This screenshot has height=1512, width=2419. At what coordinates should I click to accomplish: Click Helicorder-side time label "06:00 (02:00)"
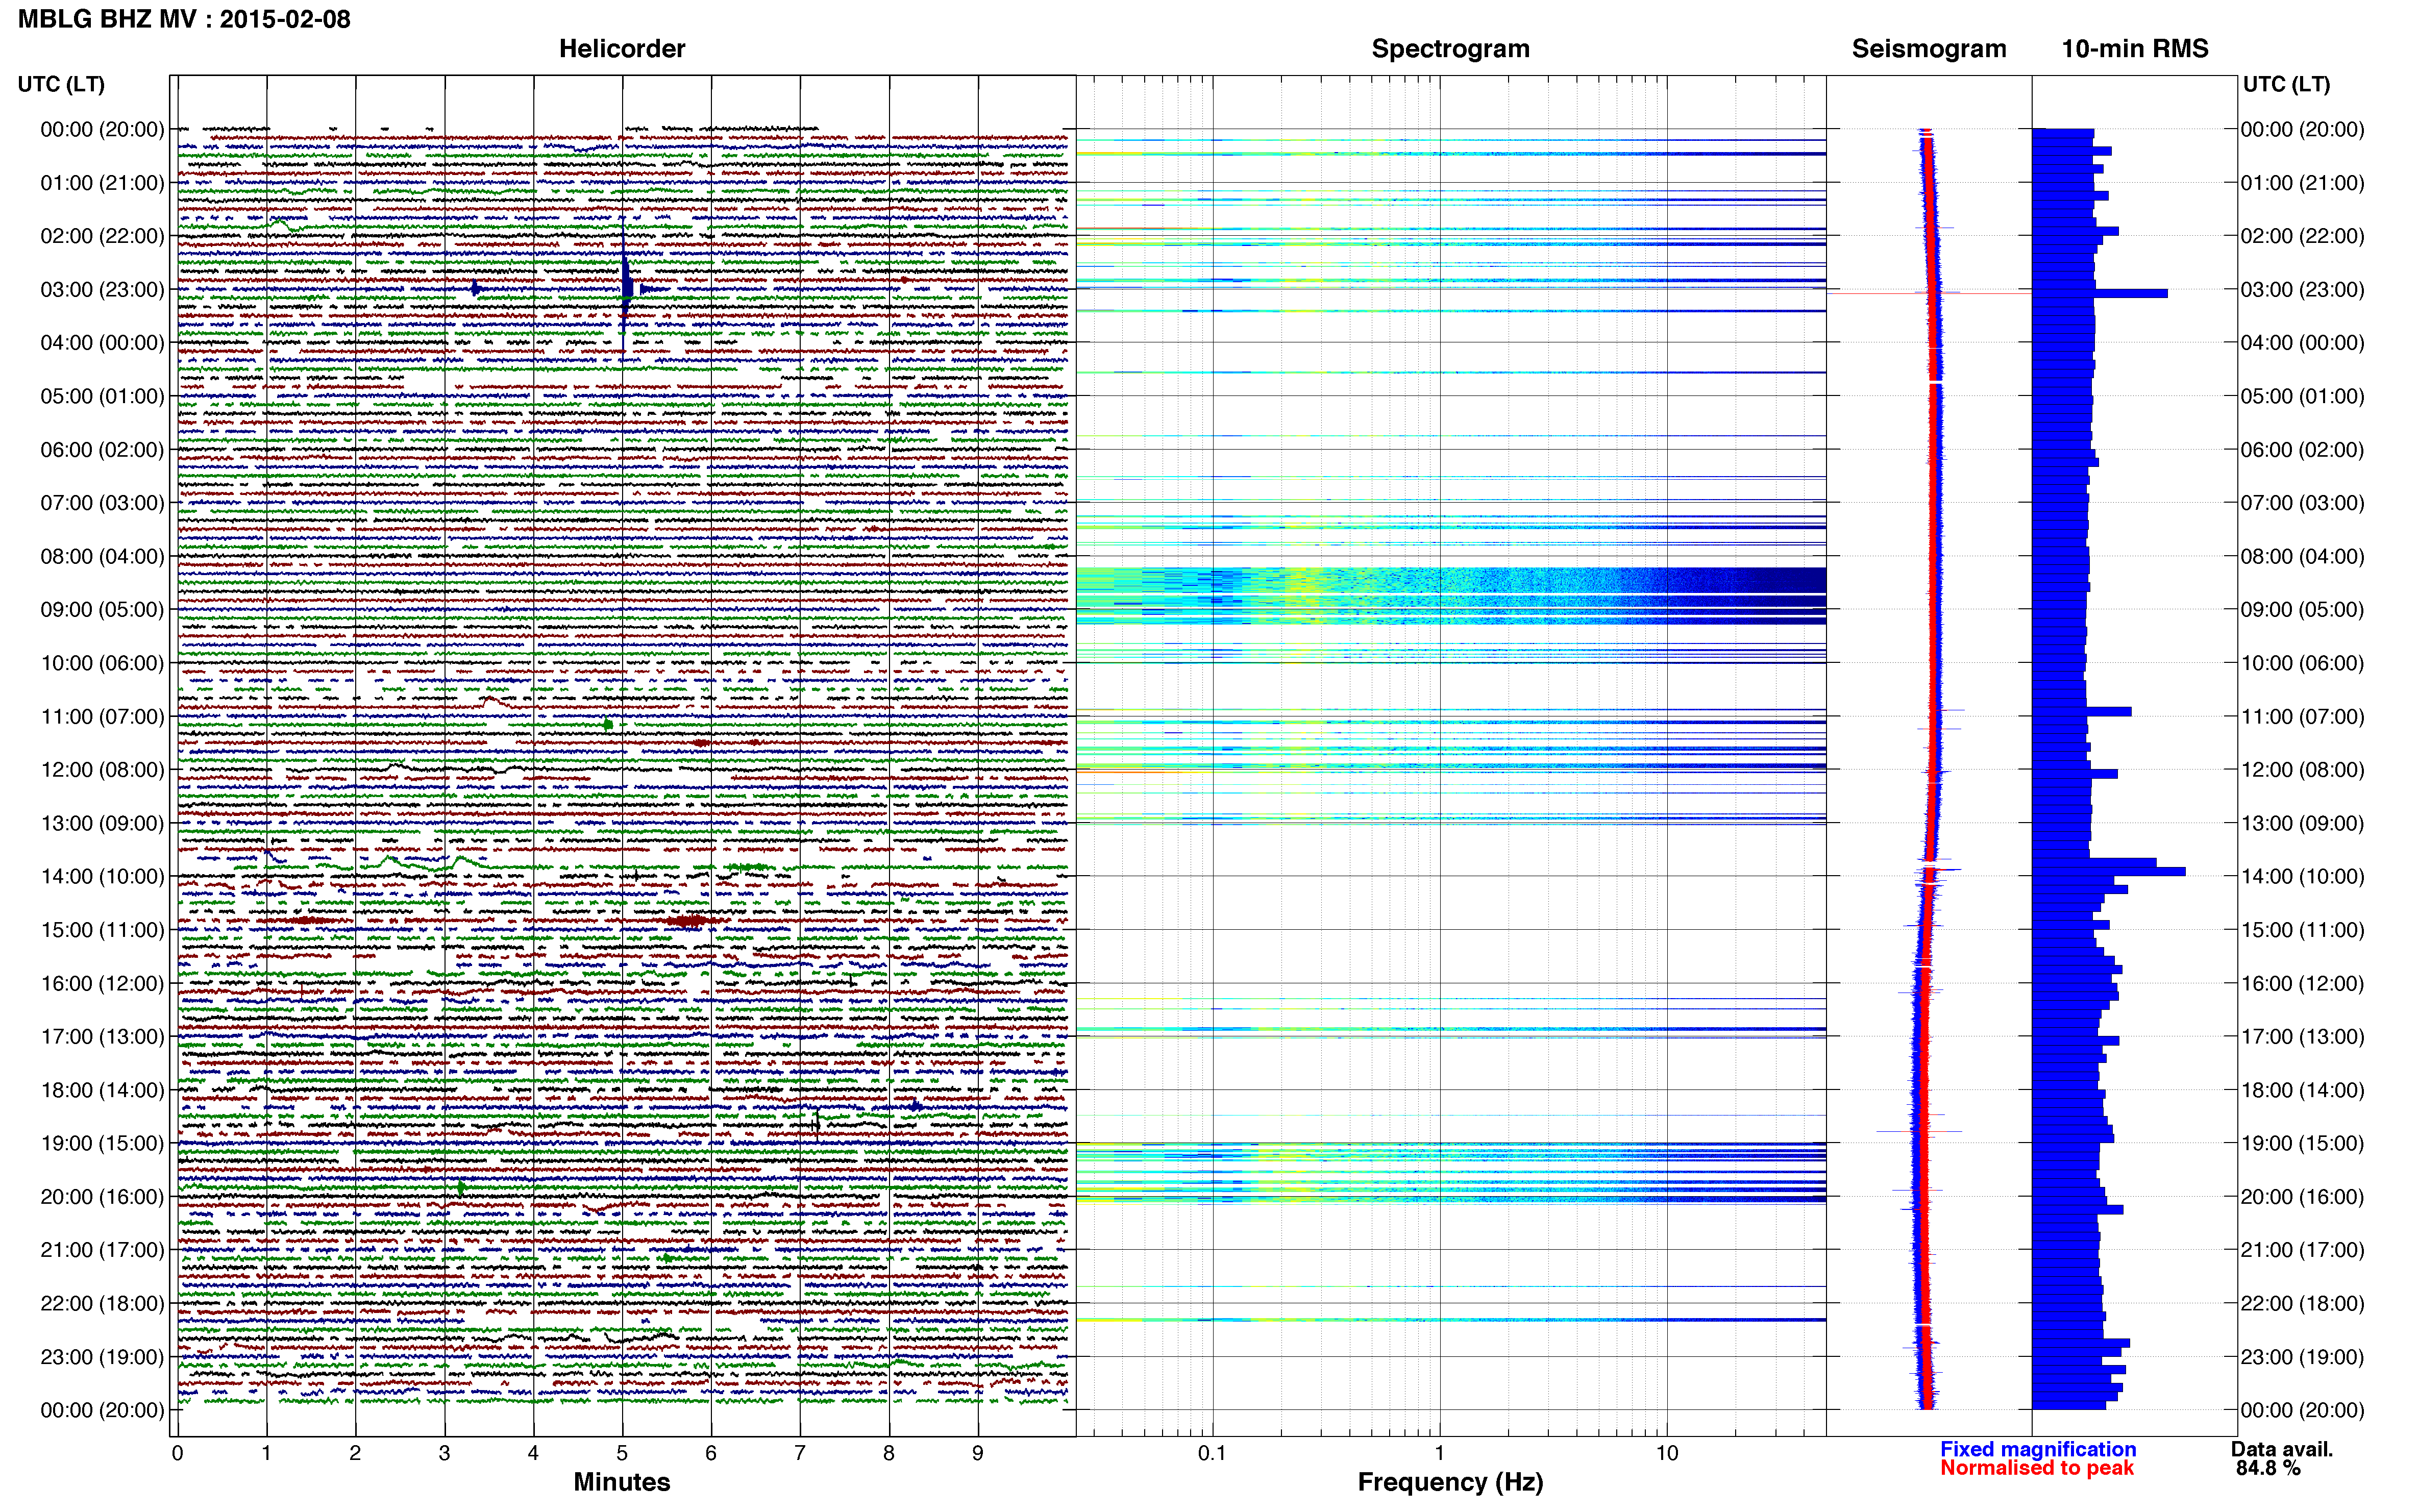pos(102,450)
